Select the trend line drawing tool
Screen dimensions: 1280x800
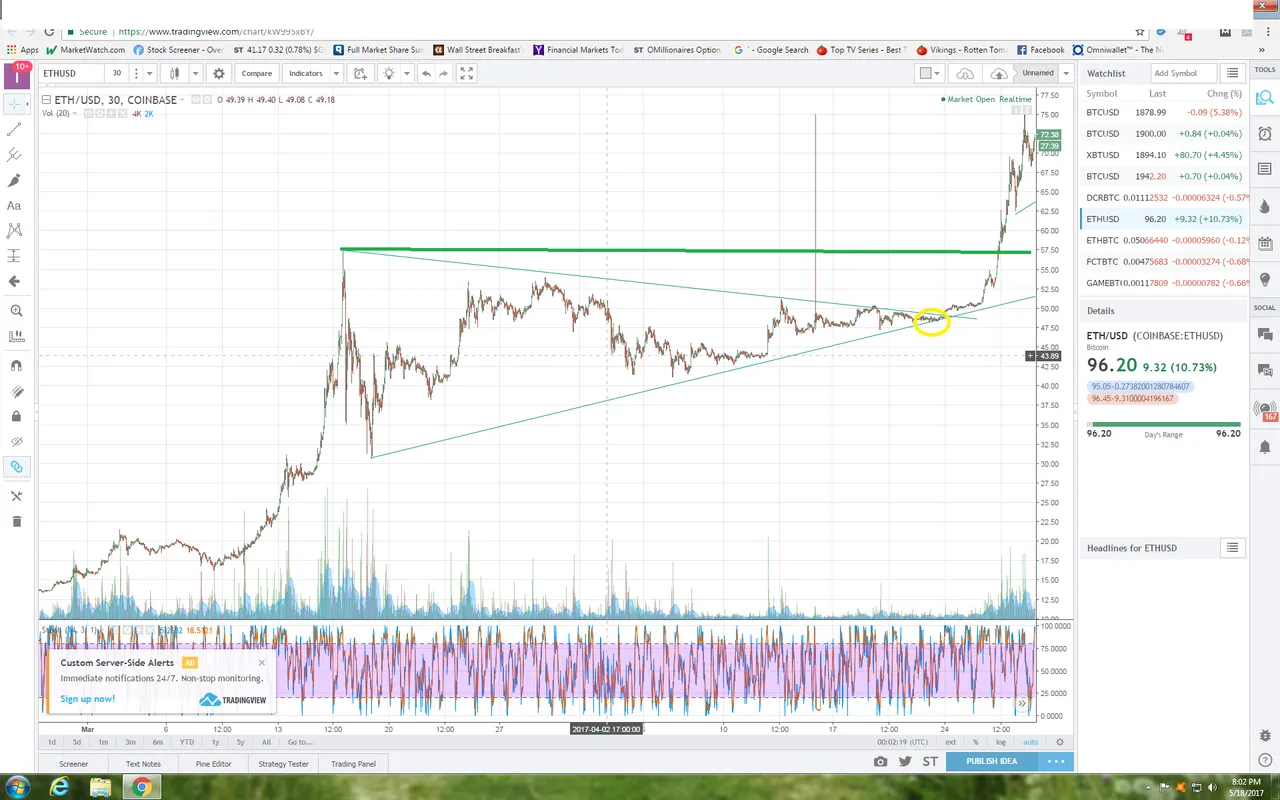(14, 129)
